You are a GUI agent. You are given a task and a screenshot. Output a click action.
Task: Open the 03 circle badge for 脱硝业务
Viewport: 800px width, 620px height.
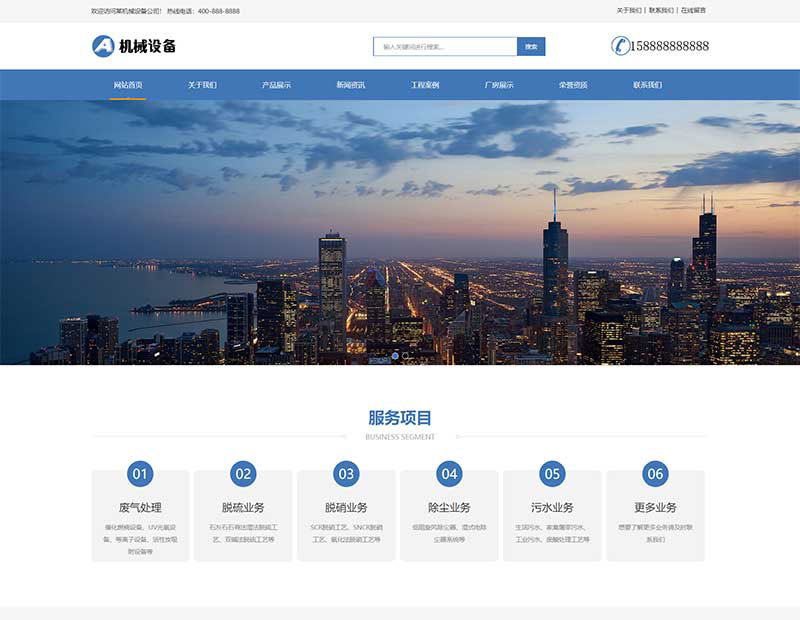point(346,474)
